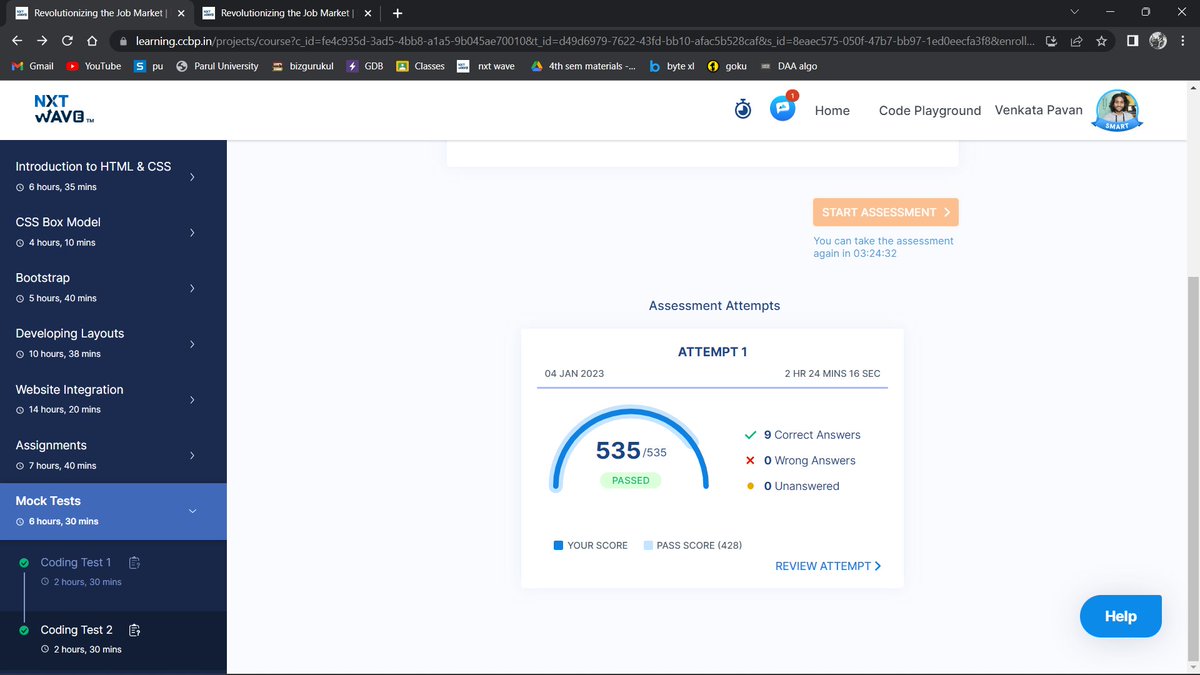Open the Chrome profile avatar icon
Viewport: 1200px width, 675px height.
pyautogui.click(x=1159, y=41)
